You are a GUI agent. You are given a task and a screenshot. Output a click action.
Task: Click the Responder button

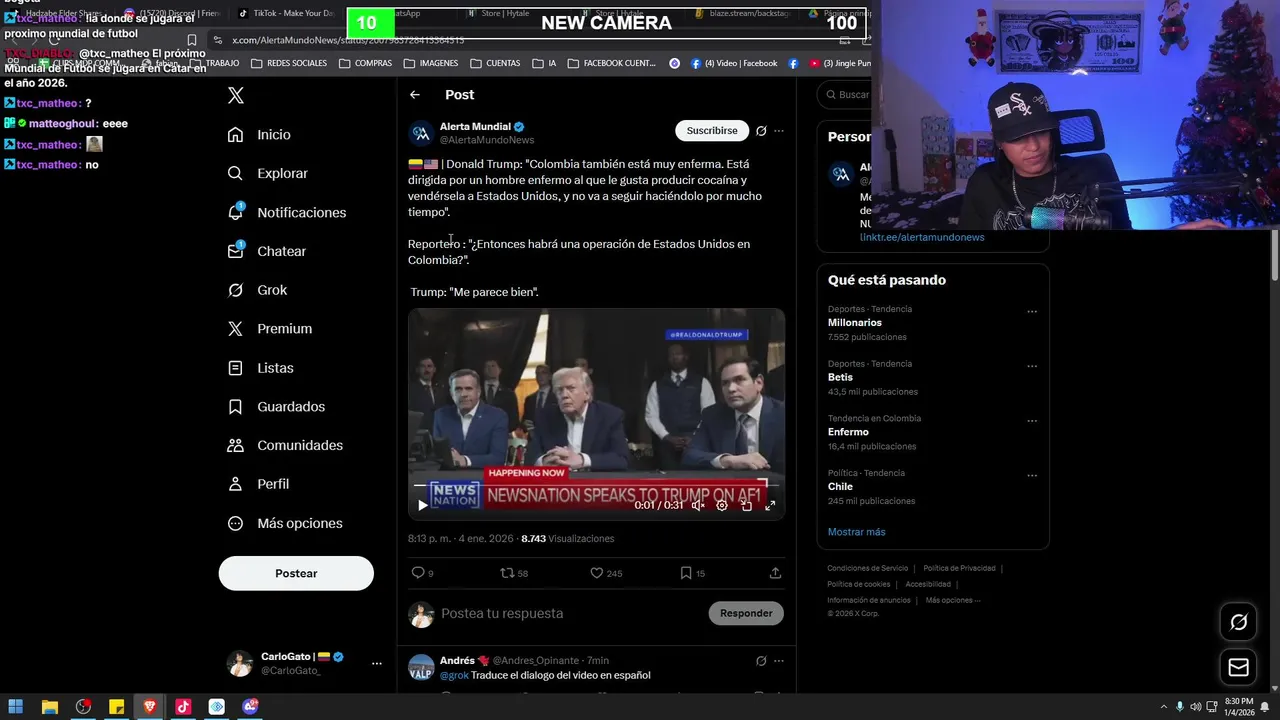point(746,614)
